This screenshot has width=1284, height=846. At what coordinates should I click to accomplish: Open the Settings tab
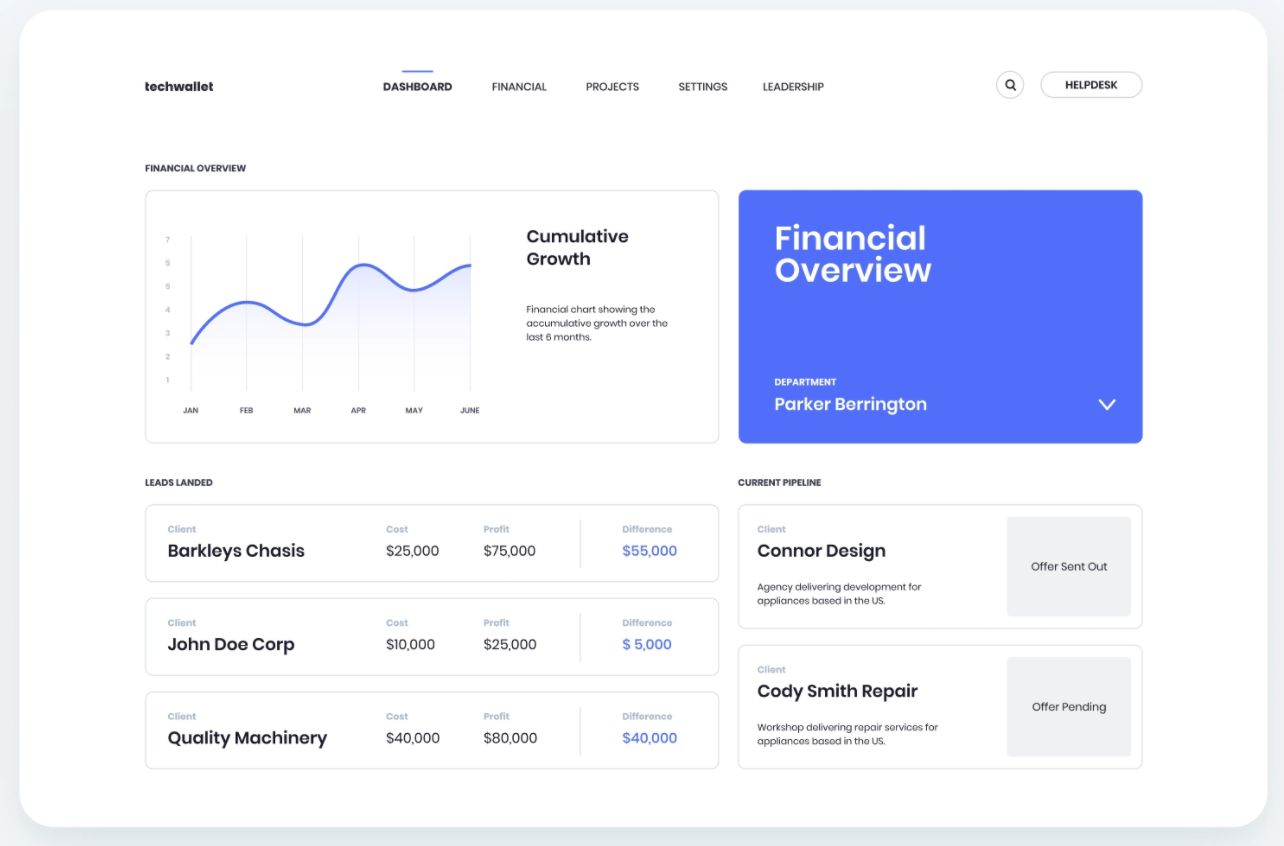[703, 87]
